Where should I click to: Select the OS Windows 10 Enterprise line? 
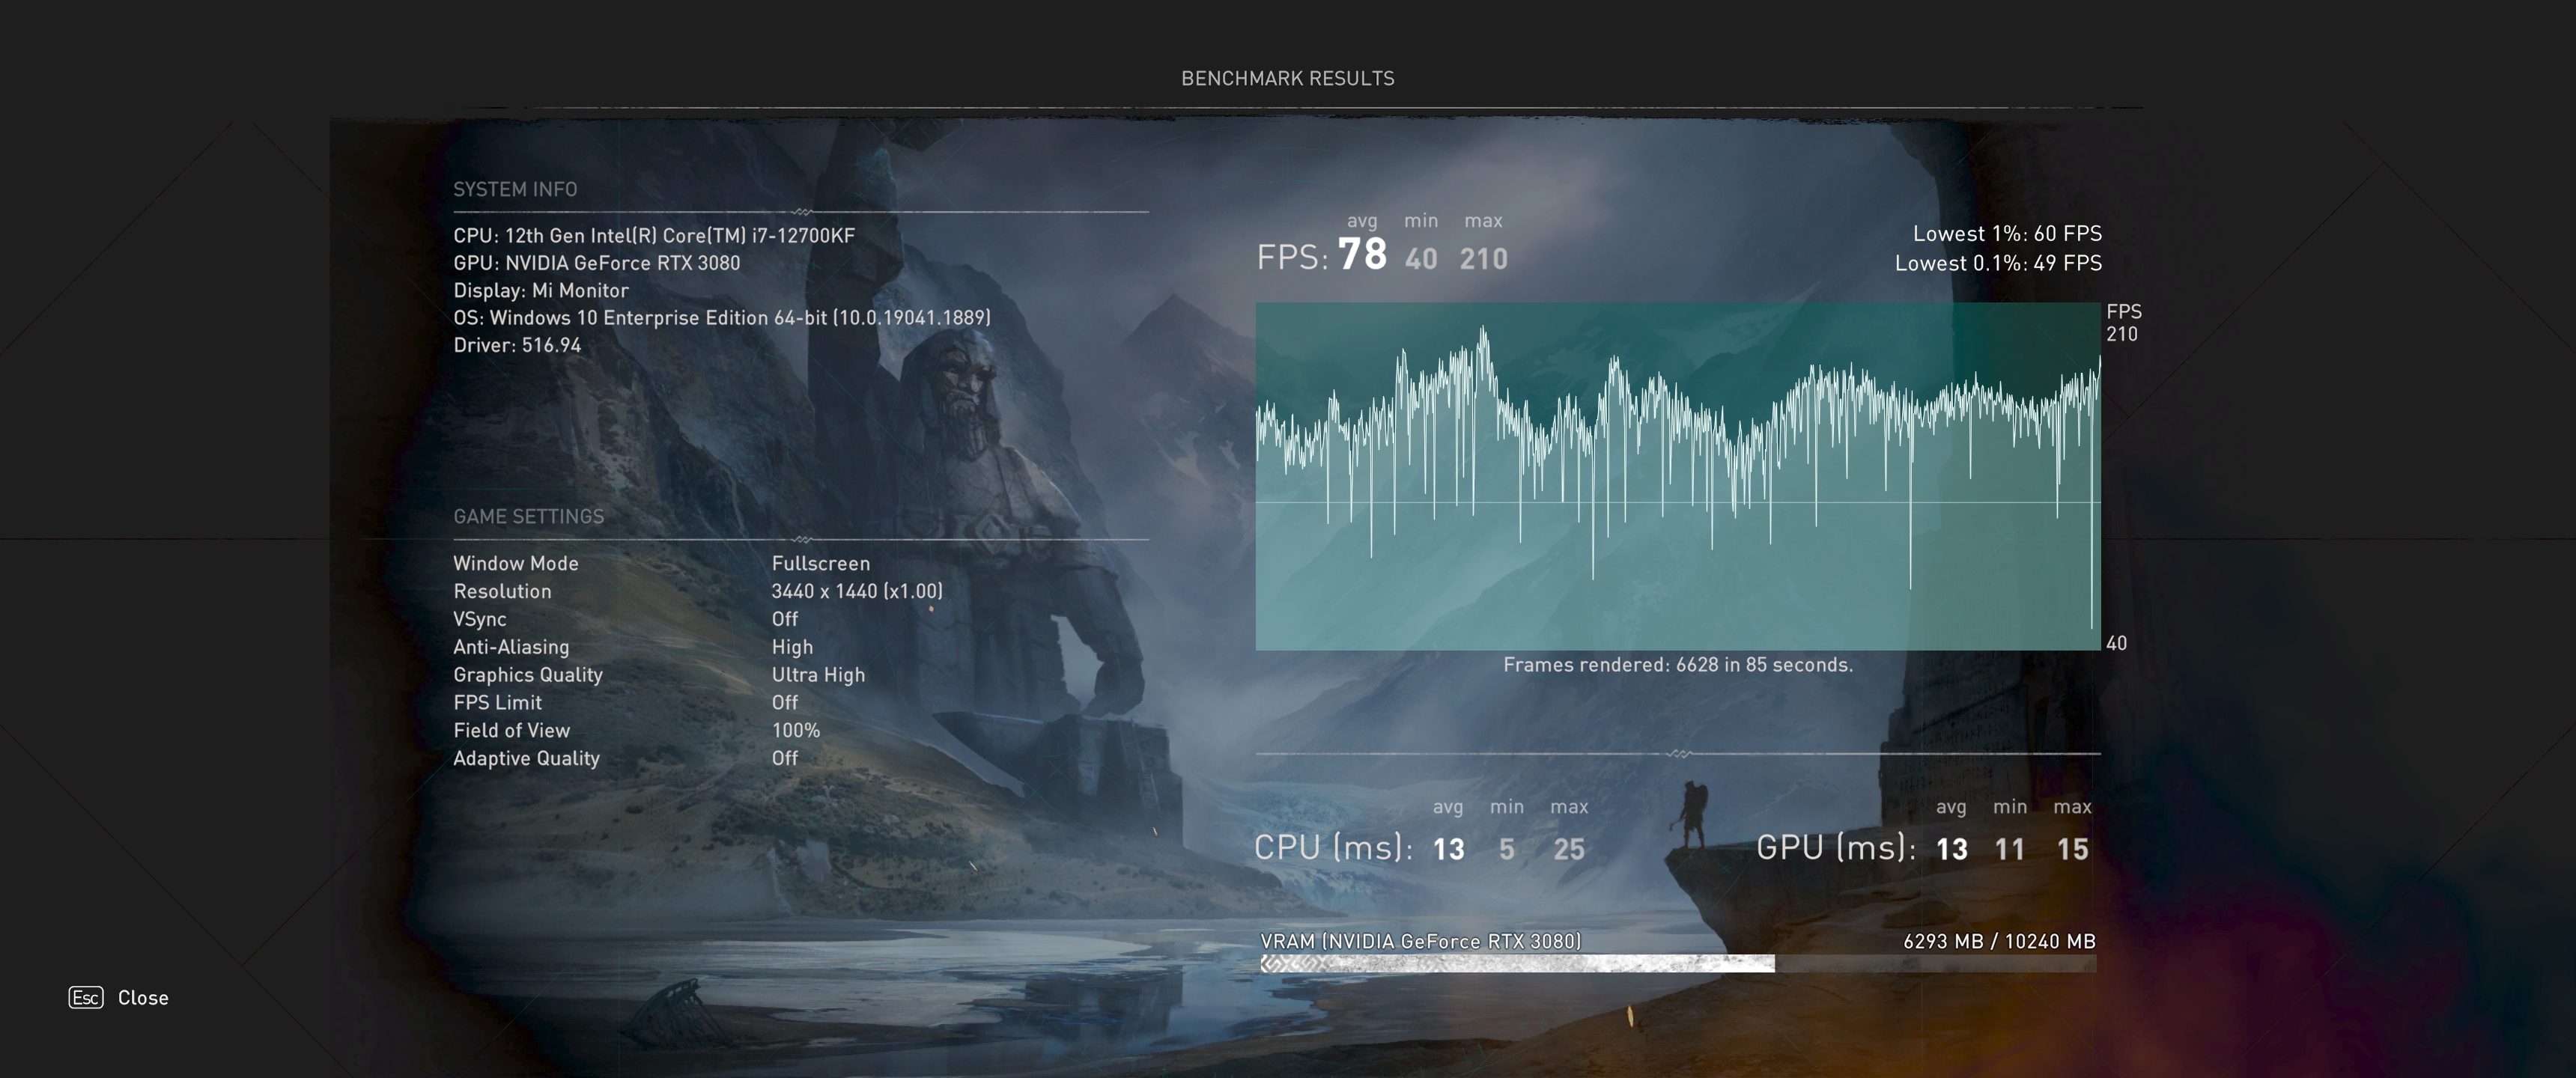(x=722, y=318)
